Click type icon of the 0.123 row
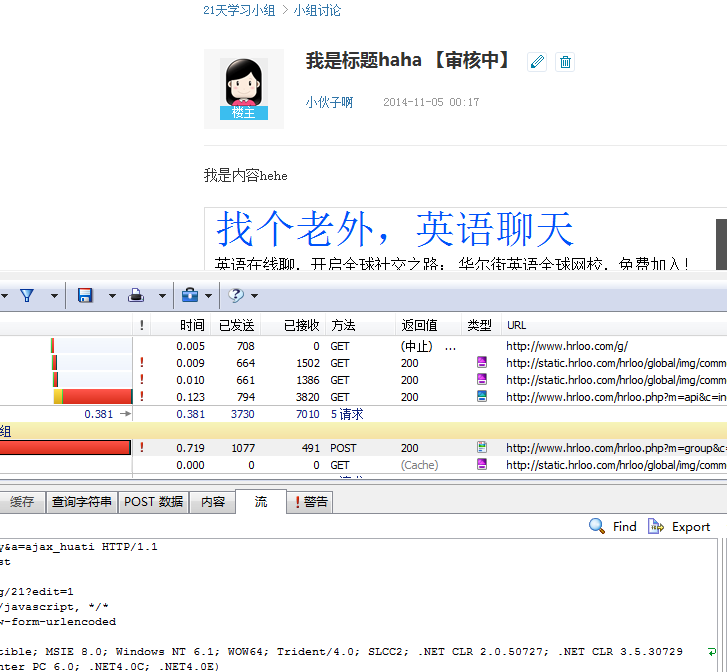 click(482, 396)
